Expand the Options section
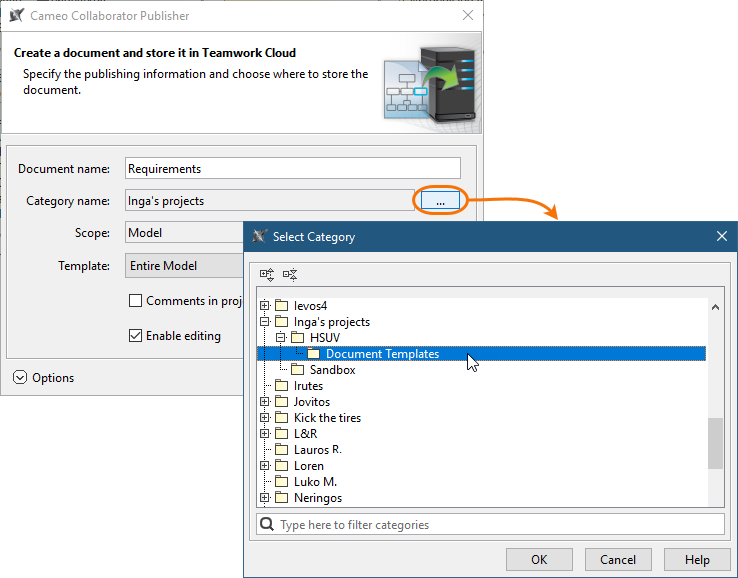The width and height of the screenshot is (738, 578). click(x=20, y=377)
